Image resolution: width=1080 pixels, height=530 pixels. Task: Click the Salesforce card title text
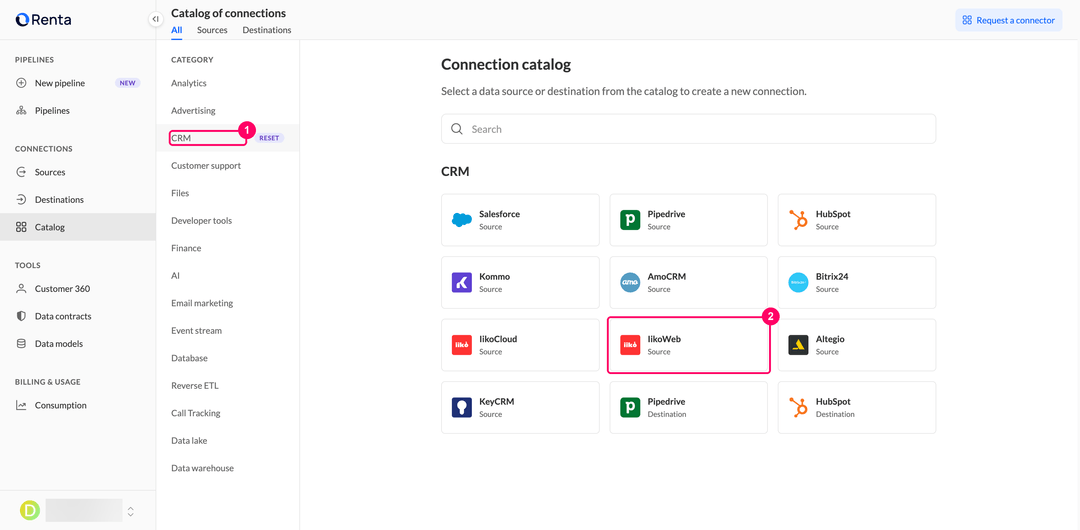[499, 214]
